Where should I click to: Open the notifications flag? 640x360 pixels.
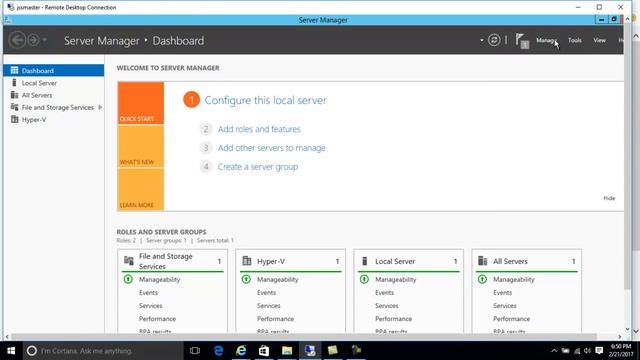[522, 40]
